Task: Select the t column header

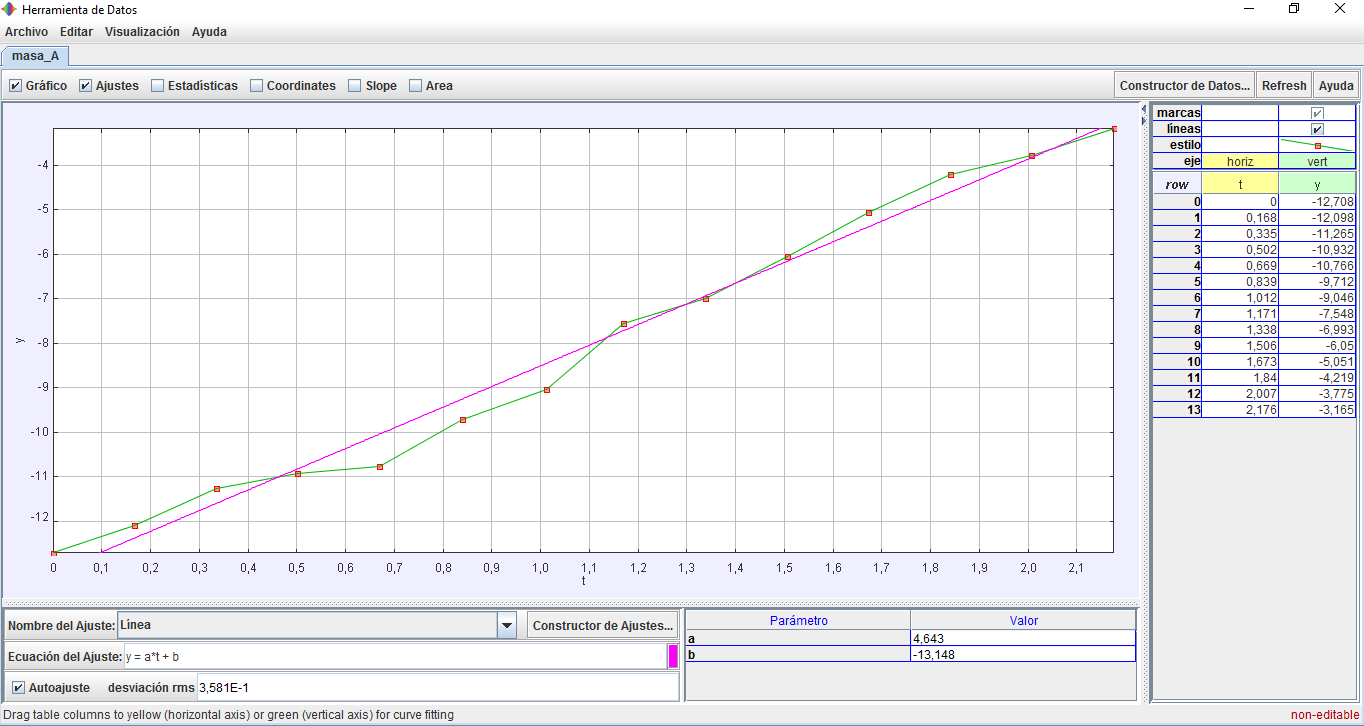Action: click(1240, 184)
